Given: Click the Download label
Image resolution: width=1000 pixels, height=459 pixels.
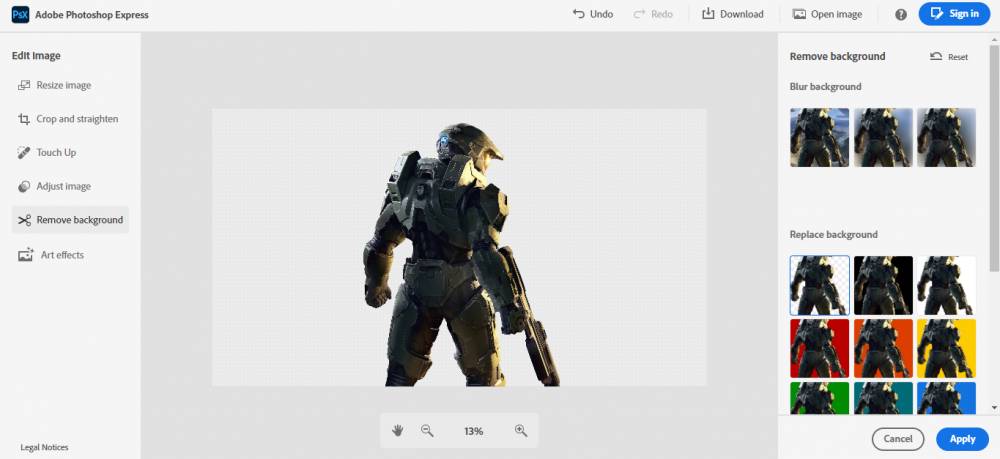Looking at the screenshot, I should (x=742, y=13).
